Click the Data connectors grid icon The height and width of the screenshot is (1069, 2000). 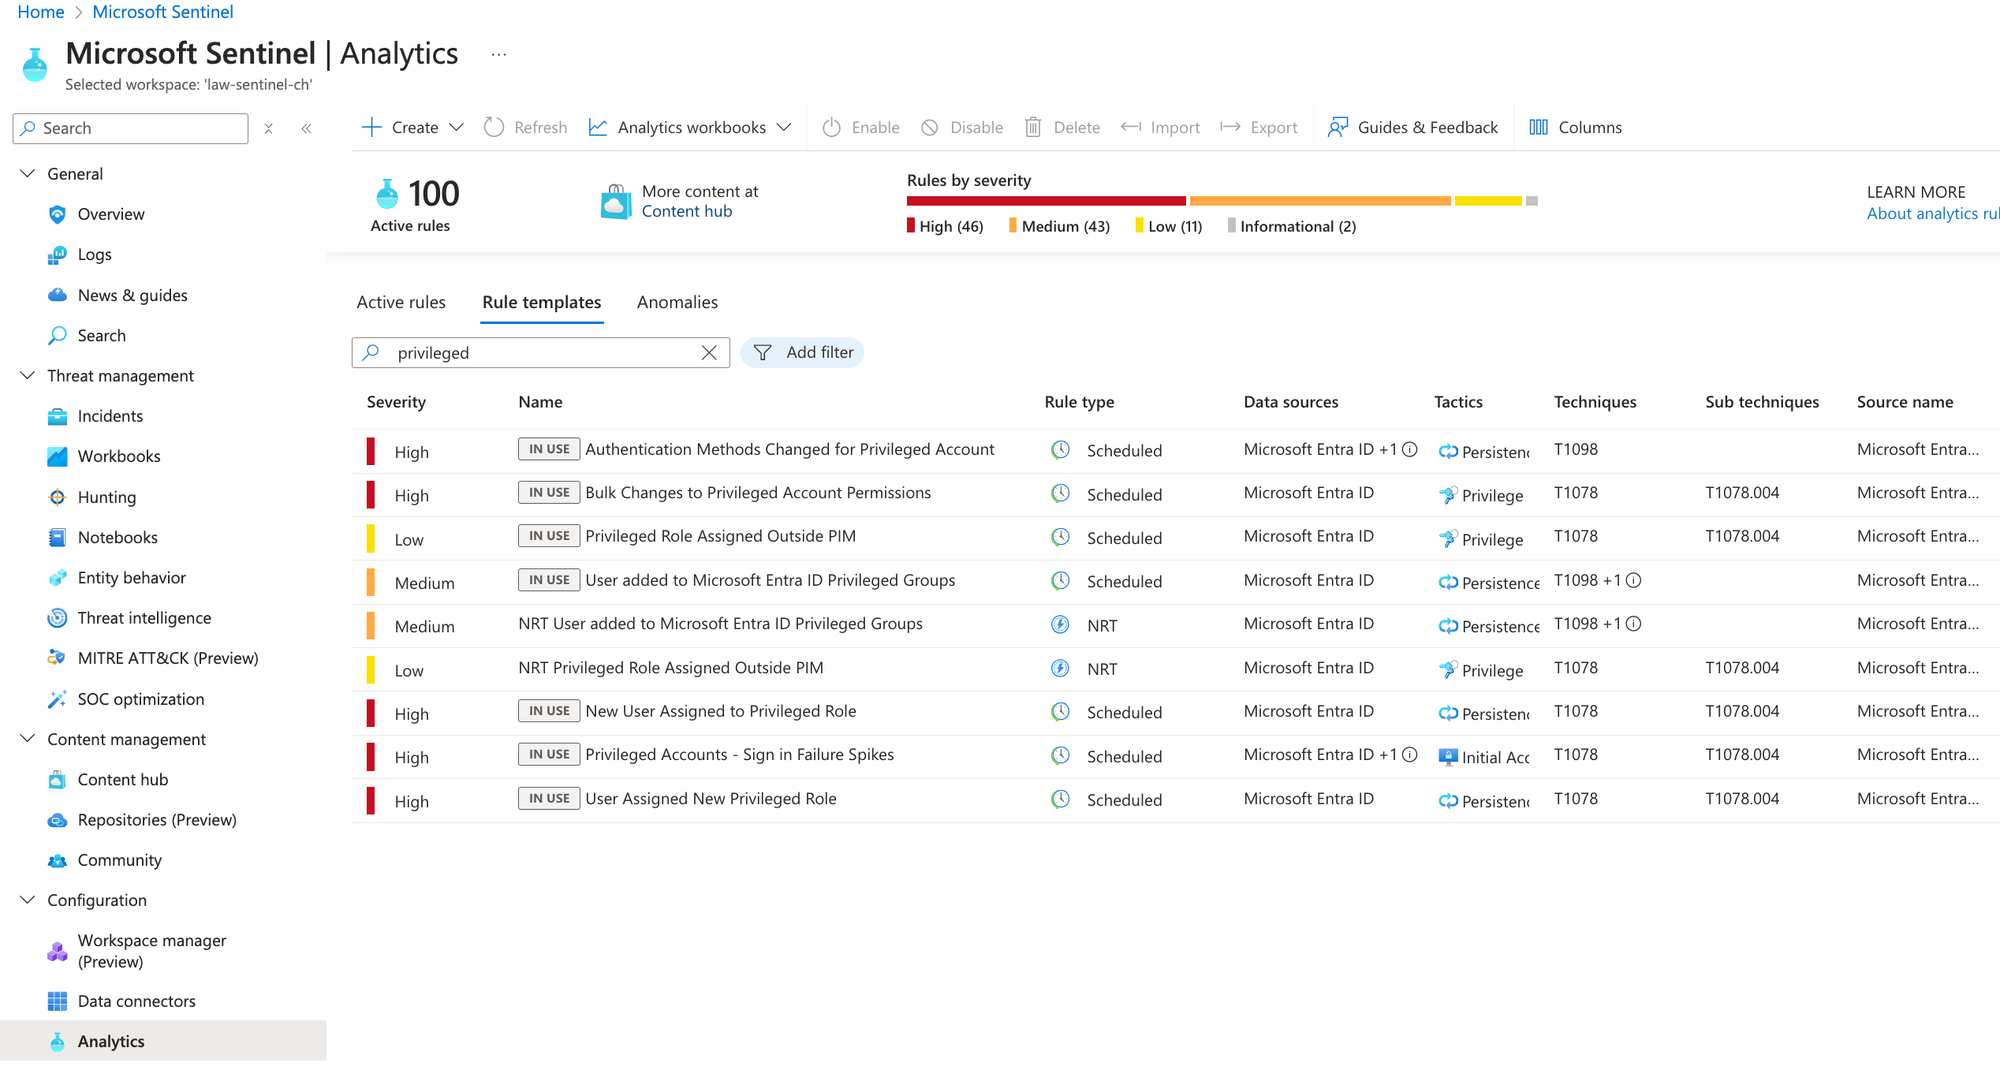pyautogui.click(x=57, y=1001)
